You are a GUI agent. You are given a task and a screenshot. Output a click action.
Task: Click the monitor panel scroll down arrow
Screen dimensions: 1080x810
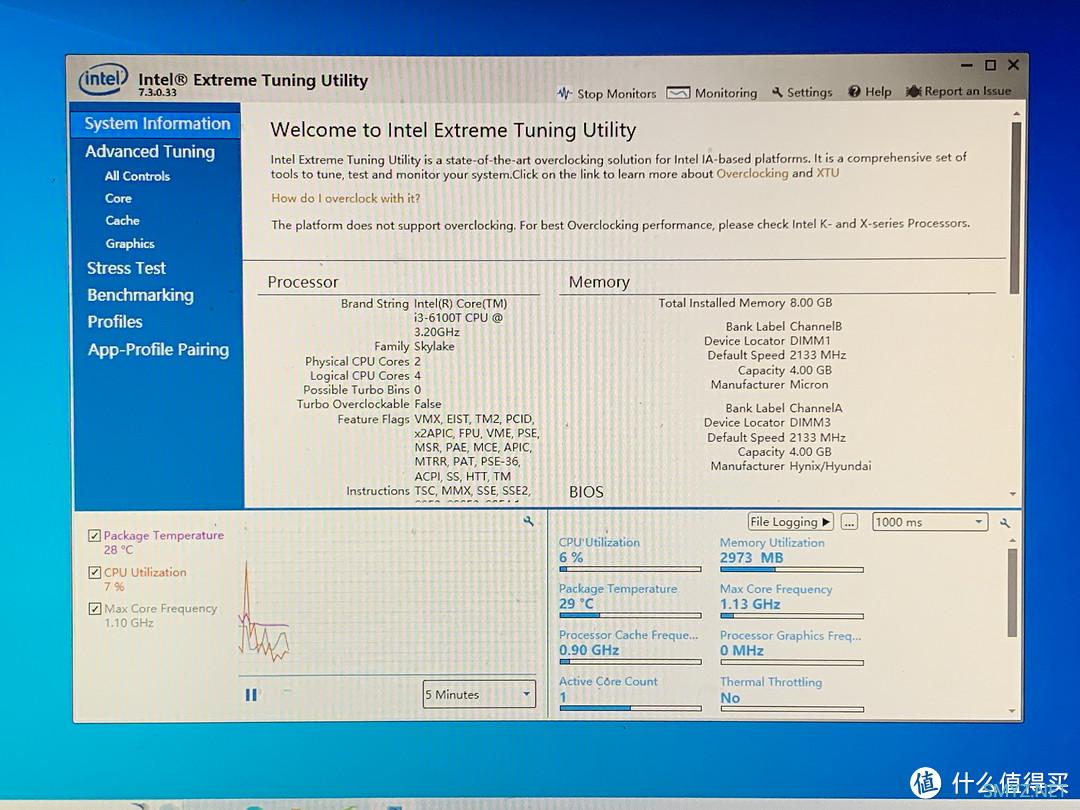coord(1012,710)
